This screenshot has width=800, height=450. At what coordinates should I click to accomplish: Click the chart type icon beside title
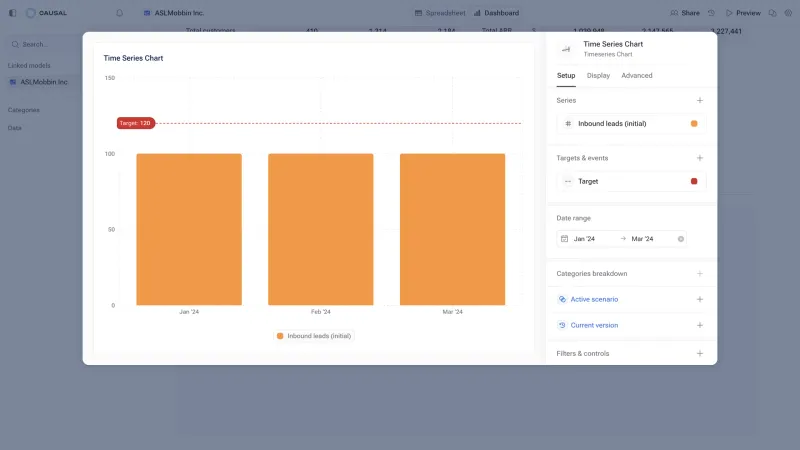coord(566,49)
